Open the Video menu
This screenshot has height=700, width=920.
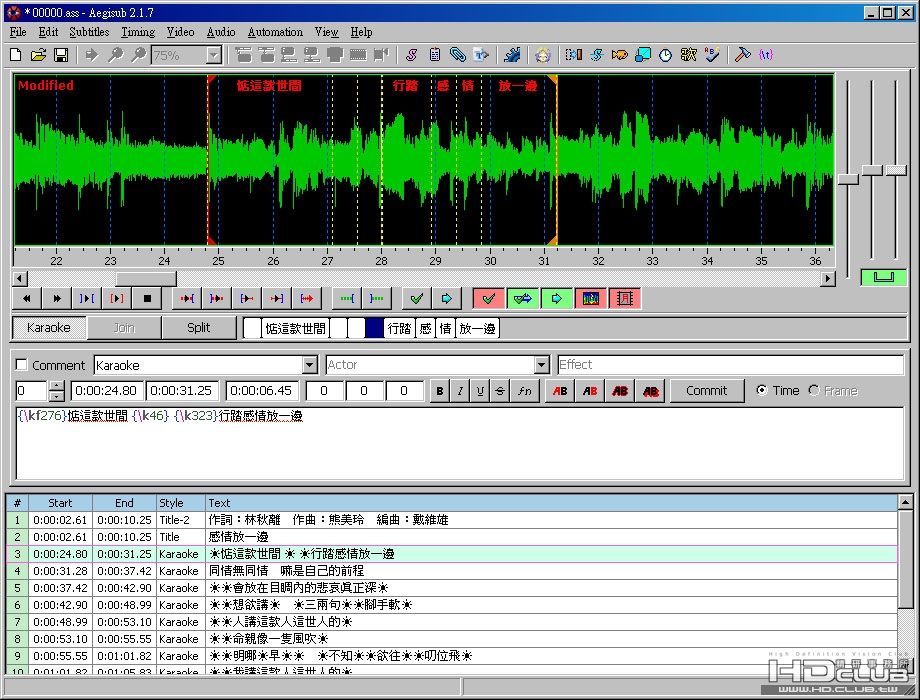pyautogui.click(x=180, y=32)
